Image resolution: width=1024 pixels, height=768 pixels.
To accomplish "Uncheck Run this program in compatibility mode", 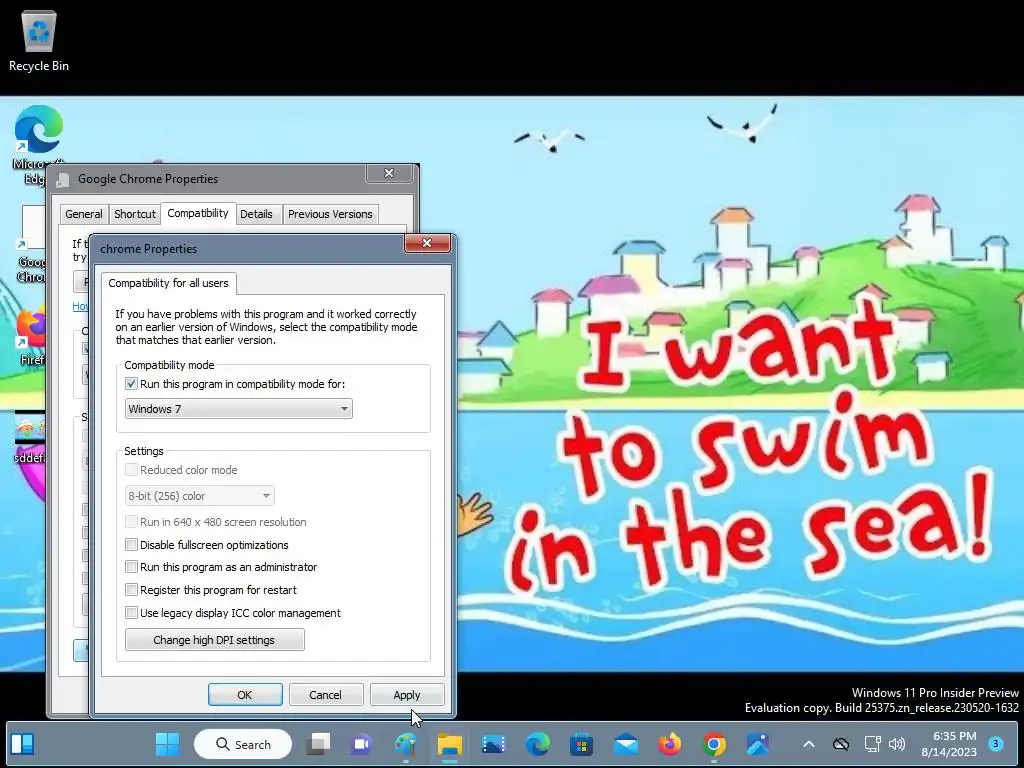I will point(131,384).
